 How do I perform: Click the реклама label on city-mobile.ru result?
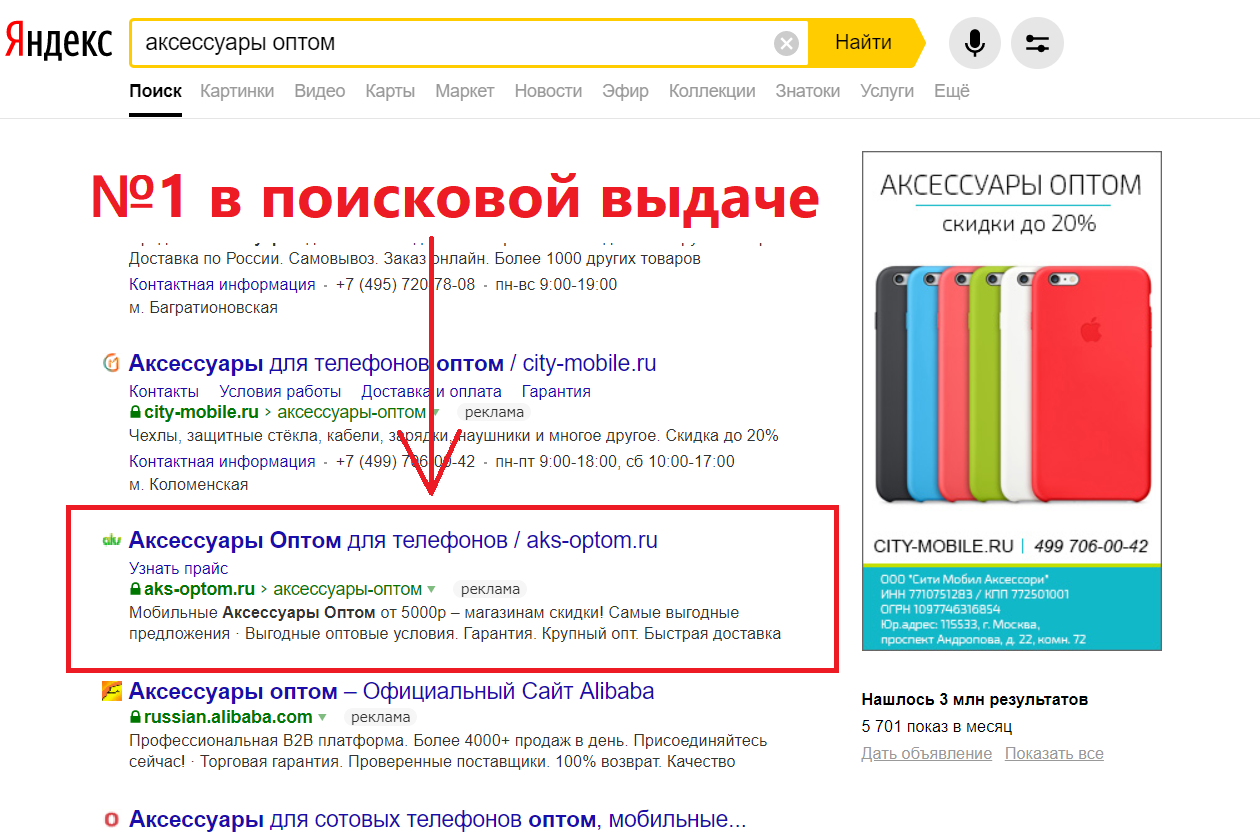[492, 412]
